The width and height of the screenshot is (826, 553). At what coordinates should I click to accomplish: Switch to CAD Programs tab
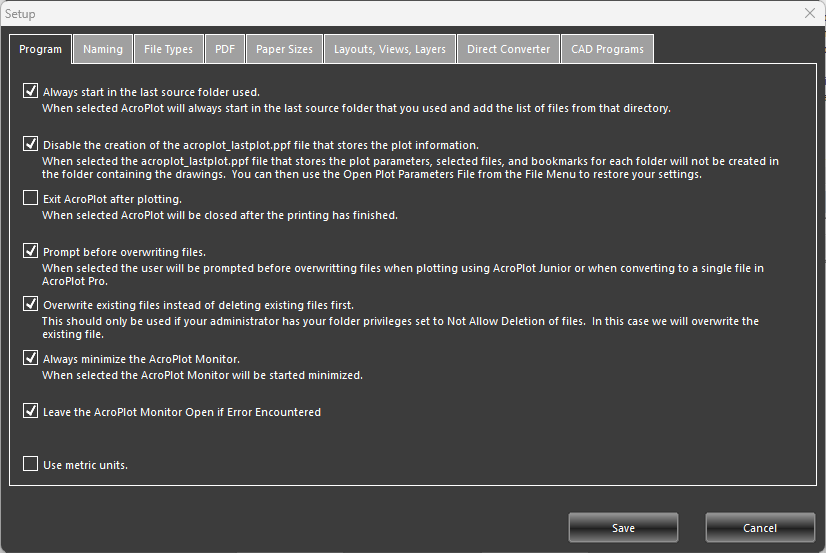point(607,49)
